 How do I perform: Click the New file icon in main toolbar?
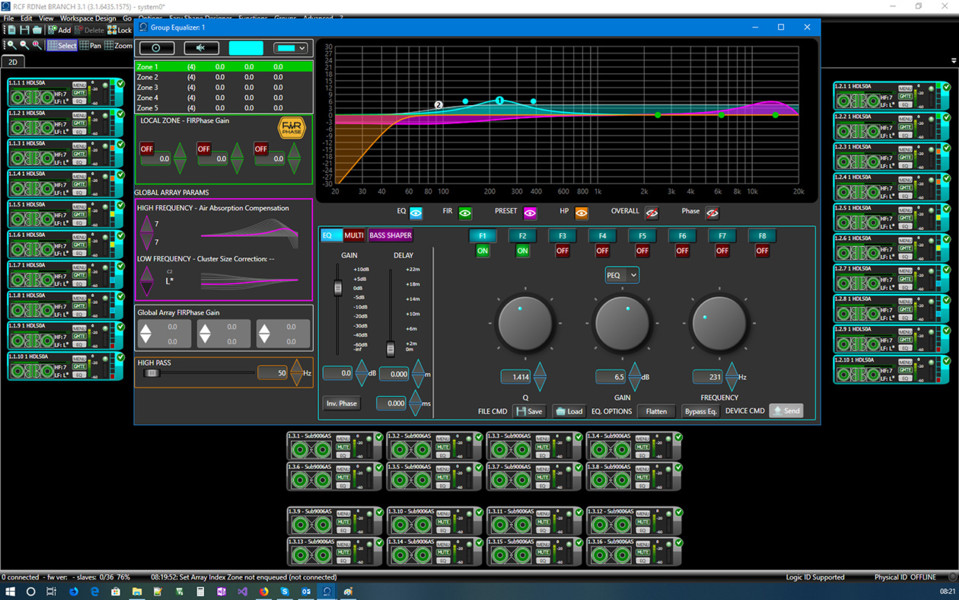(11, 29)
